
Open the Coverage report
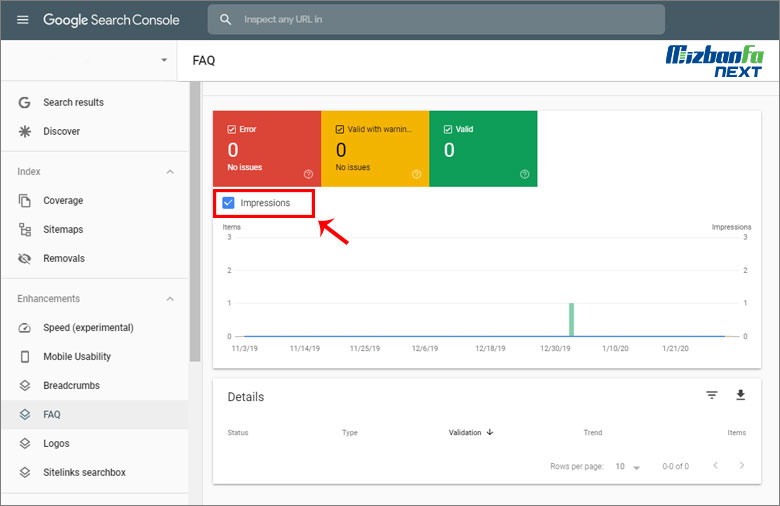[63, 201]
